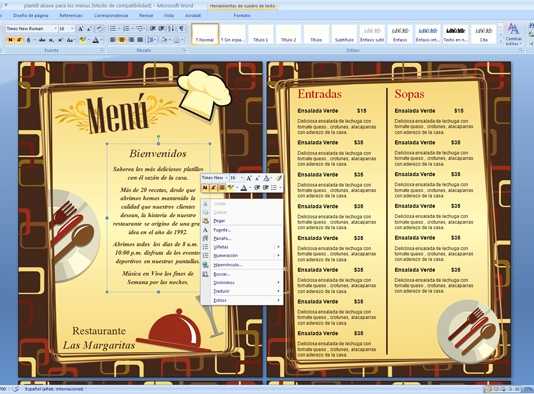This screenshot has width=534, height=394.
Task: Choose Fuente... in the context menu
Action: pyautogui.click(x=242, y=230)
